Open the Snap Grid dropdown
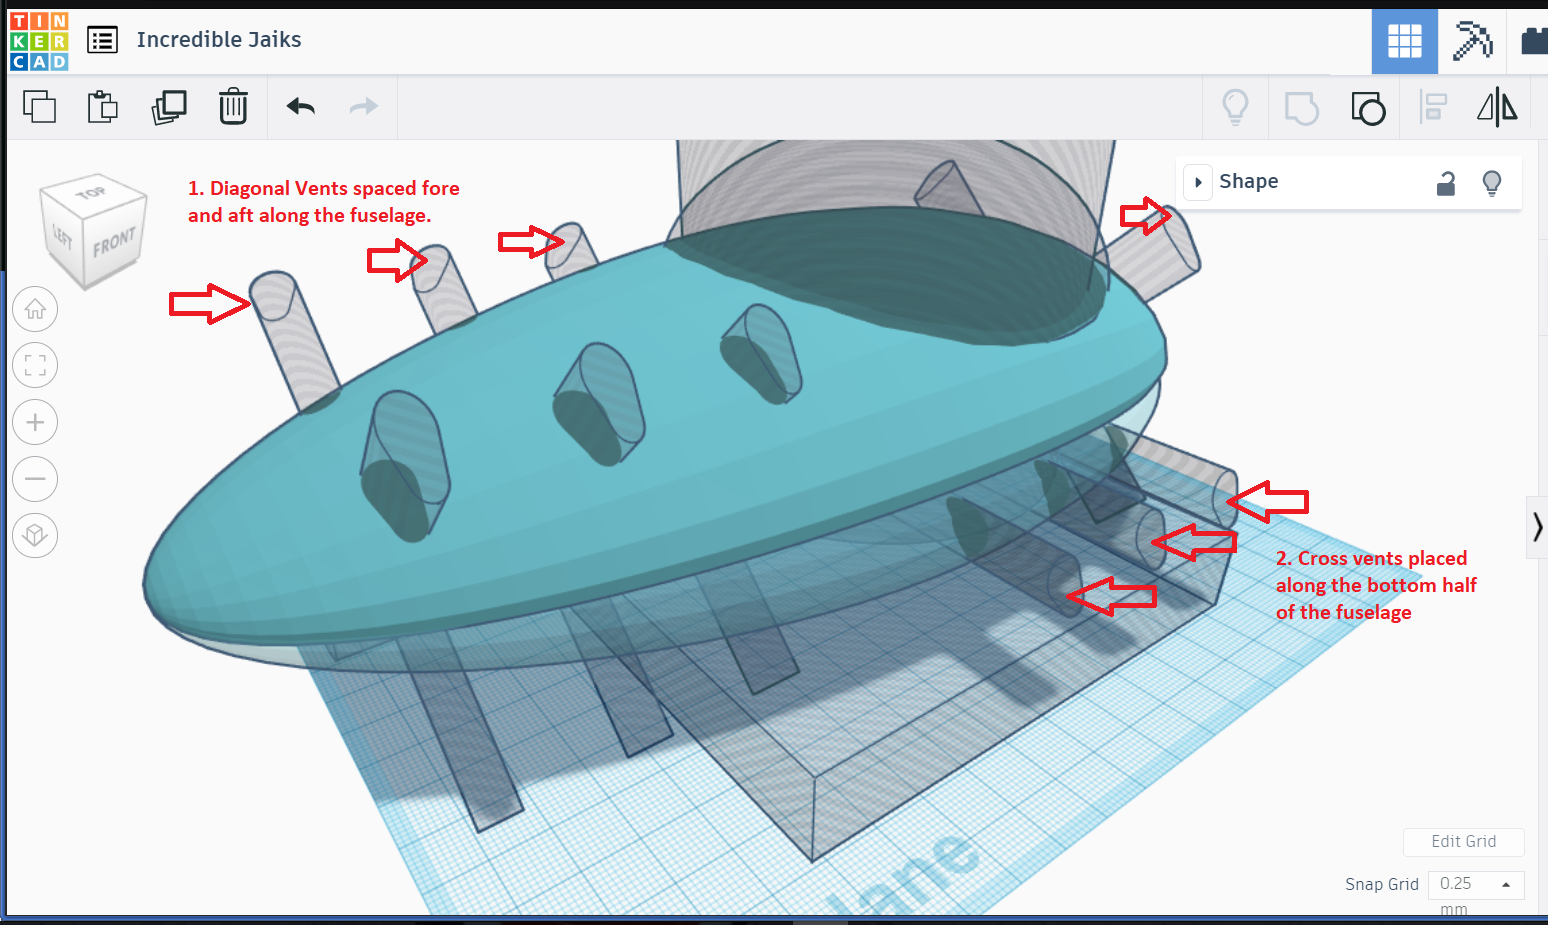 coord(1476,884)
